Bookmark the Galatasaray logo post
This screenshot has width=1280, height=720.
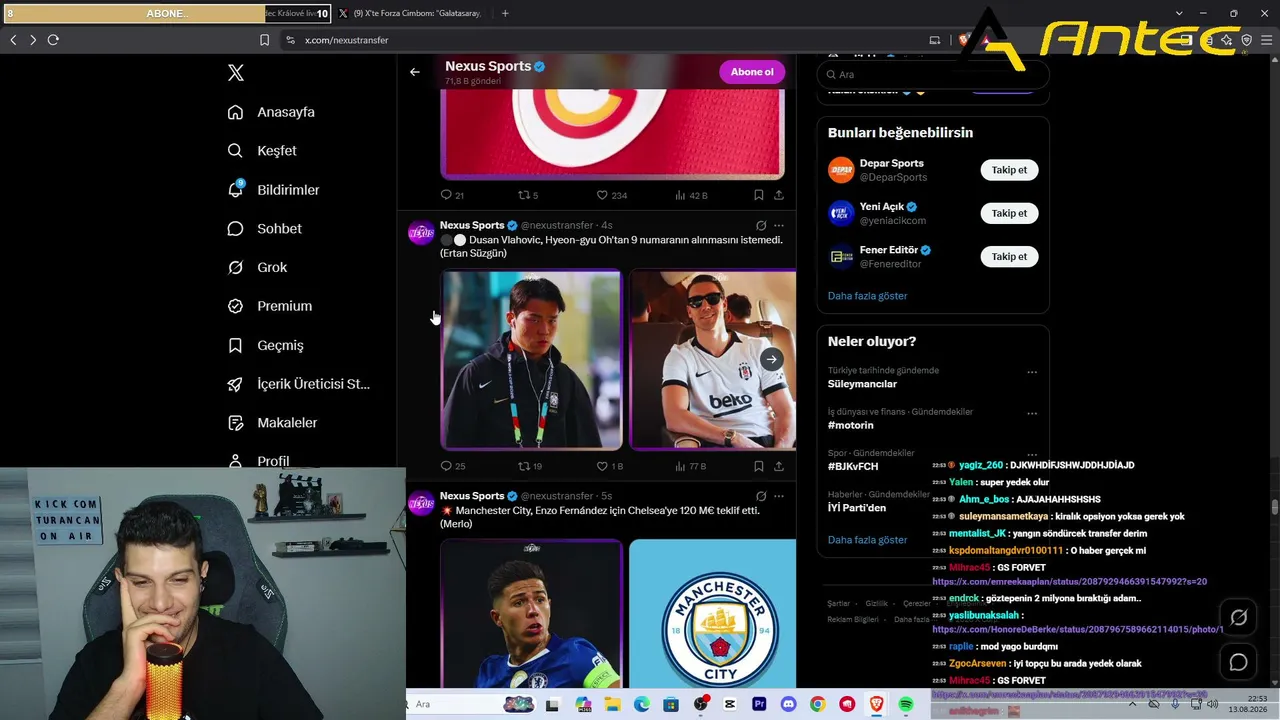point(759,195)
